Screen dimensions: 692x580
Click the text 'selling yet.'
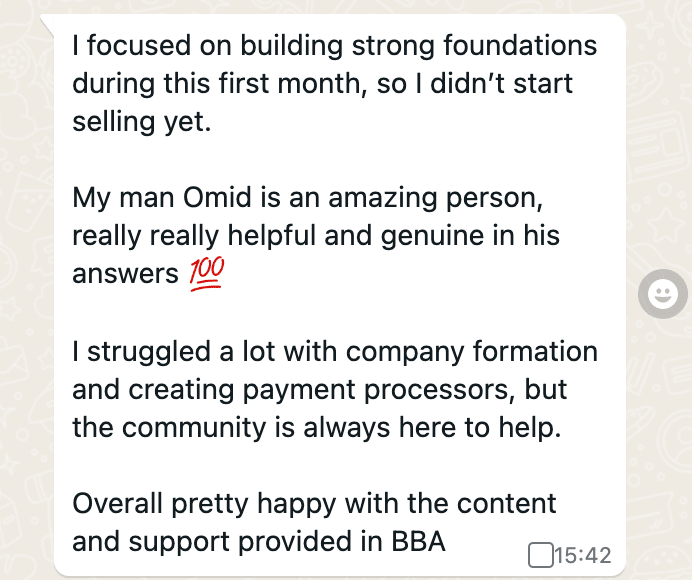[x=142, y=122]
